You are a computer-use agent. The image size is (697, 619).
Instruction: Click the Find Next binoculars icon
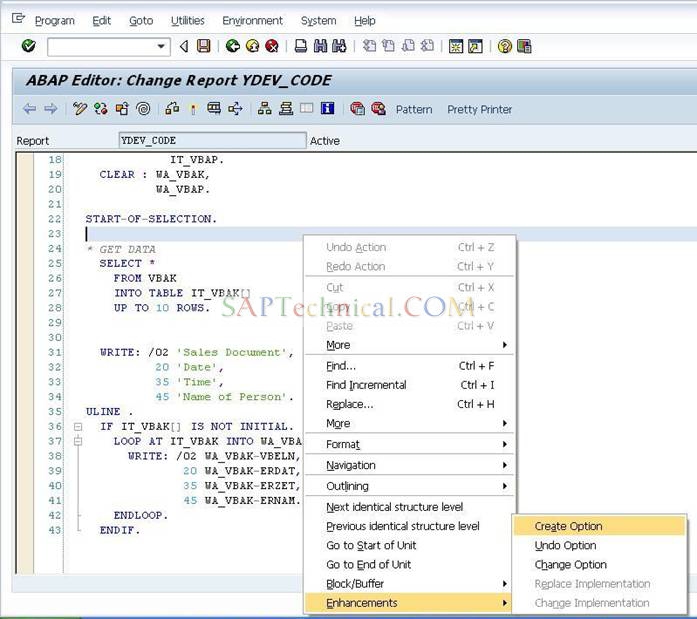(x=339, y=46)
